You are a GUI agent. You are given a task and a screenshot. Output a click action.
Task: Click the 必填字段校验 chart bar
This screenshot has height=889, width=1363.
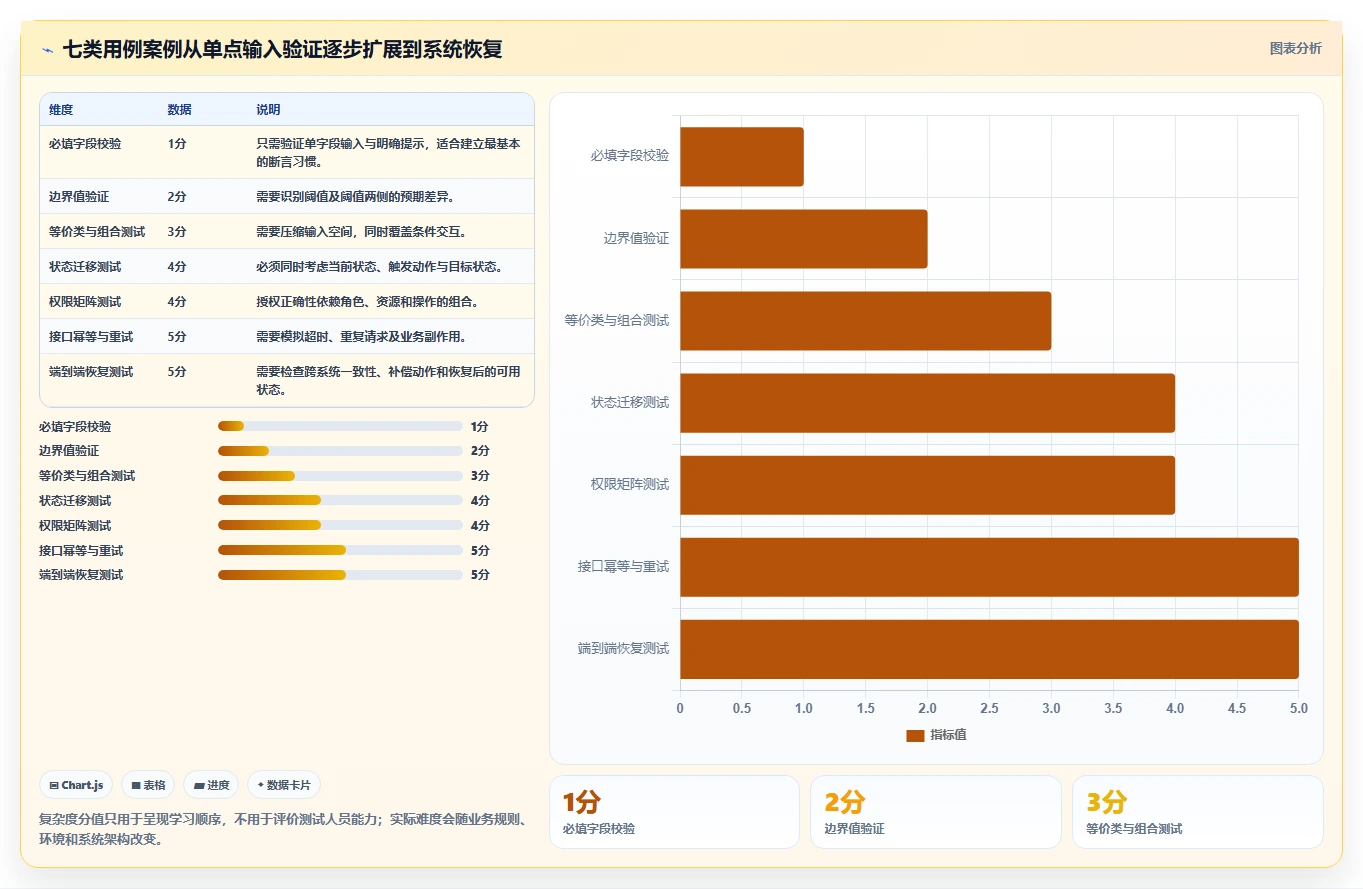coord(742,156)
